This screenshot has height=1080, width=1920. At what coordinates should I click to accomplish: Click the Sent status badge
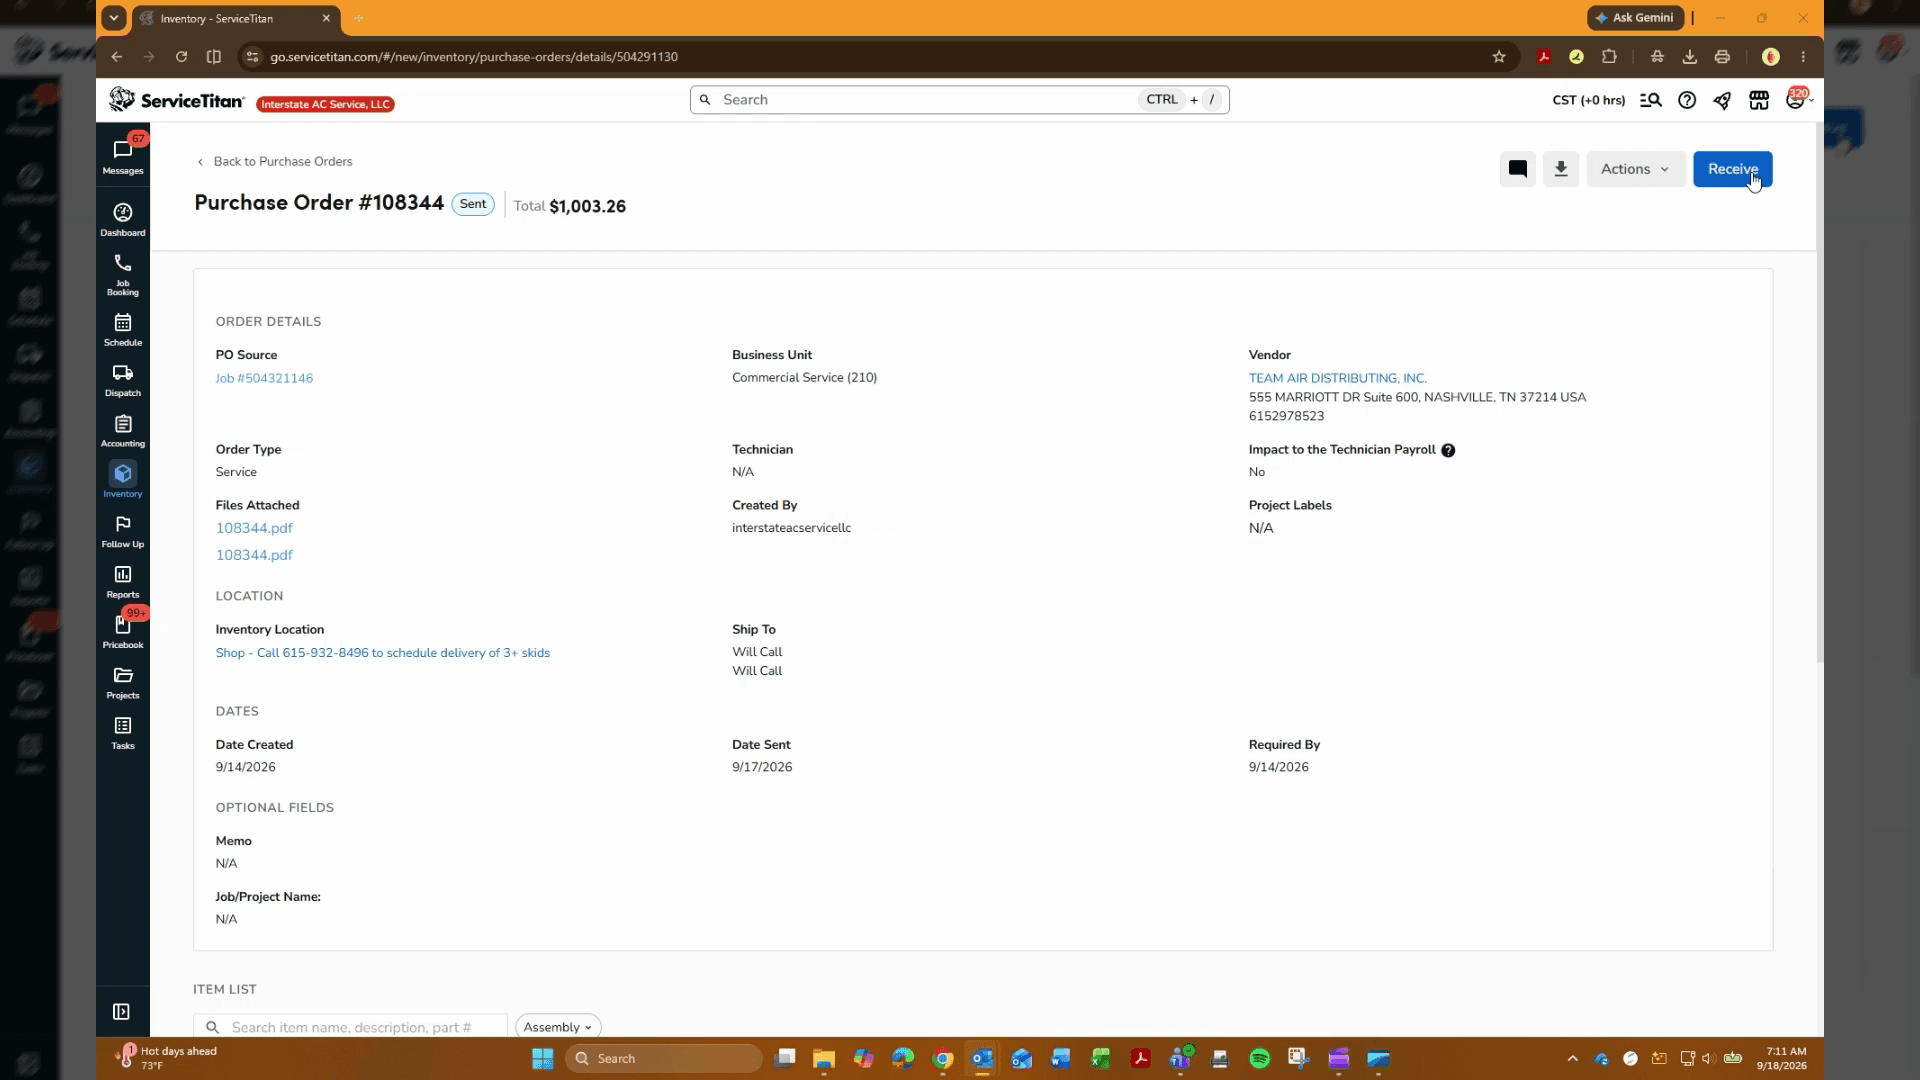473,204
